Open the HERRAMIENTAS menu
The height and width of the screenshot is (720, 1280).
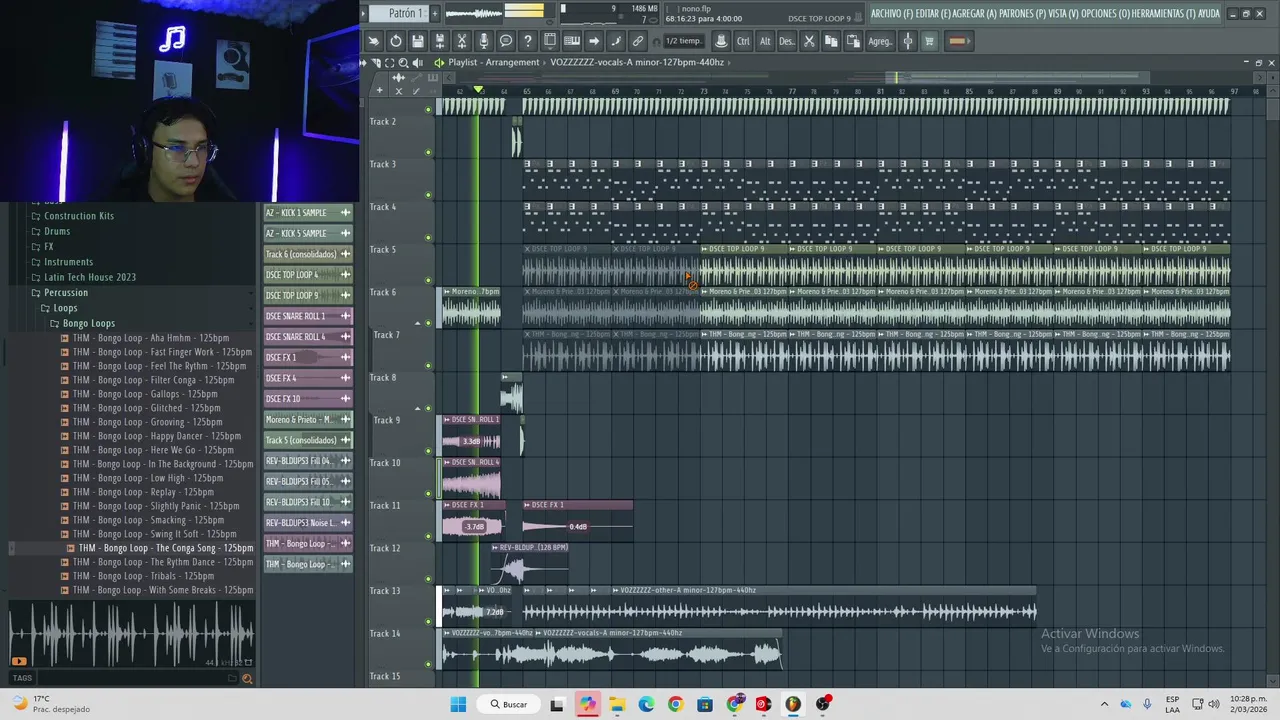(1163, 13)
